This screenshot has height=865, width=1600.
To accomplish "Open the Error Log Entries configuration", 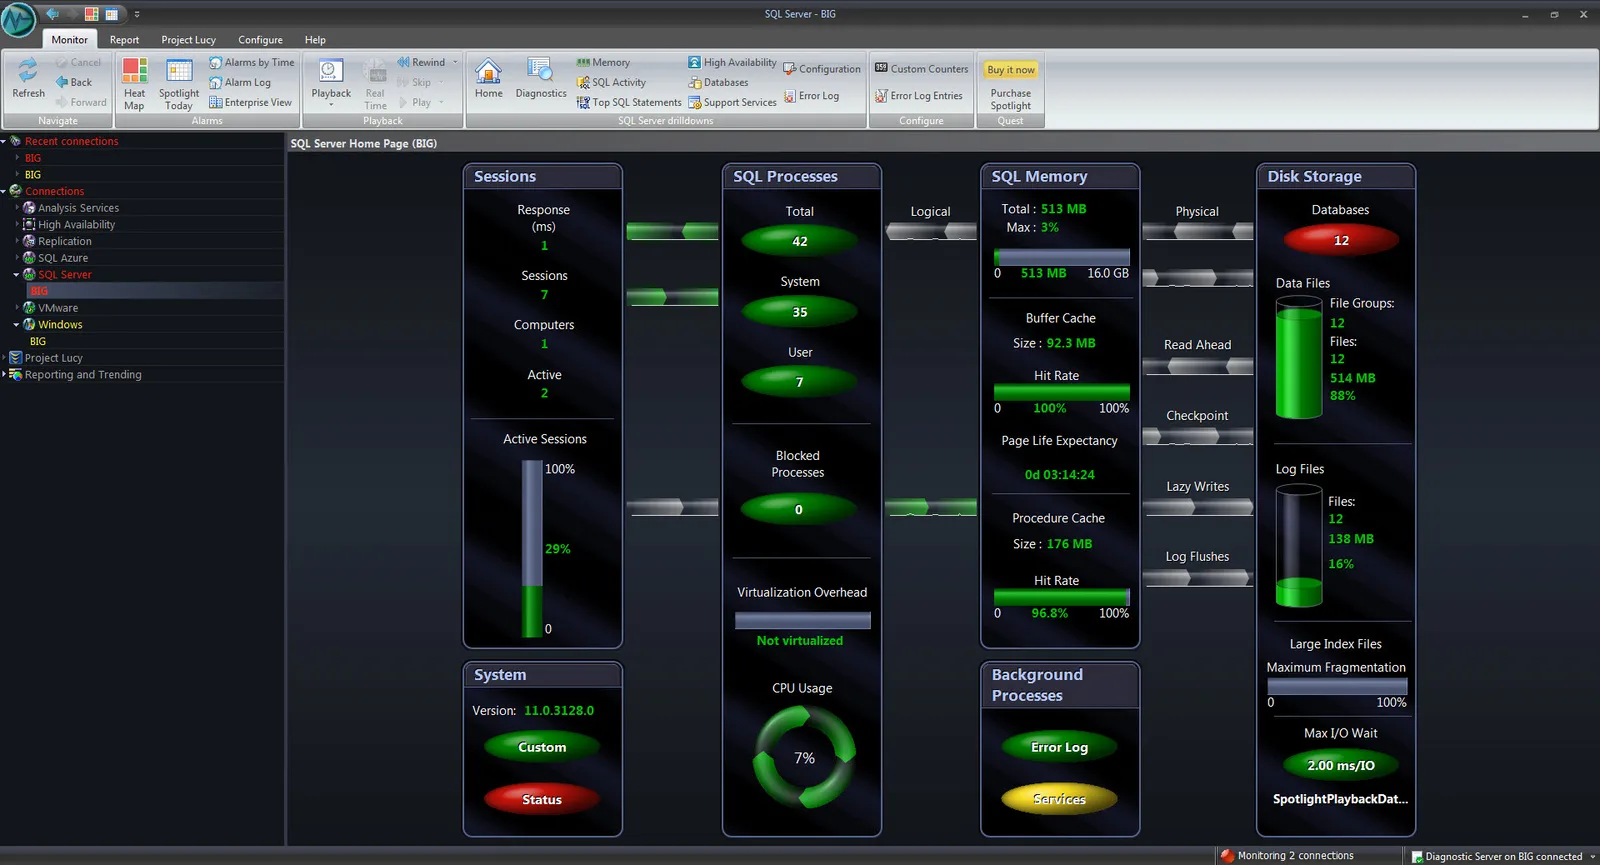I will point(919,96).
